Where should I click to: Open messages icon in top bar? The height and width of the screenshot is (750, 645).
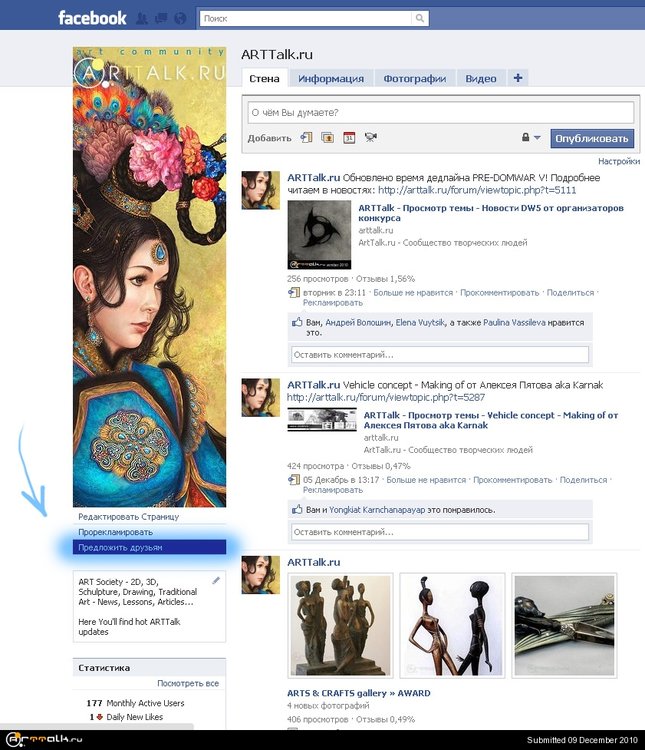(x=161, y=18)
